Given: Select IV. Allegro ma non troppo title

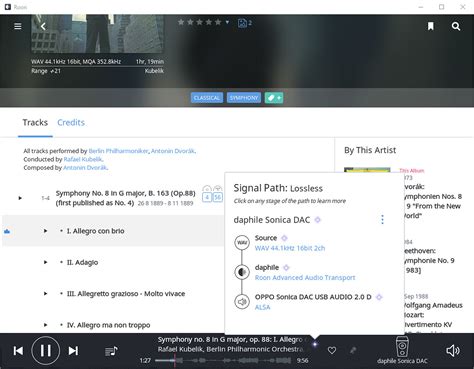Looking at the screenshot, I should pyautogui.click(x=108, y=325).
